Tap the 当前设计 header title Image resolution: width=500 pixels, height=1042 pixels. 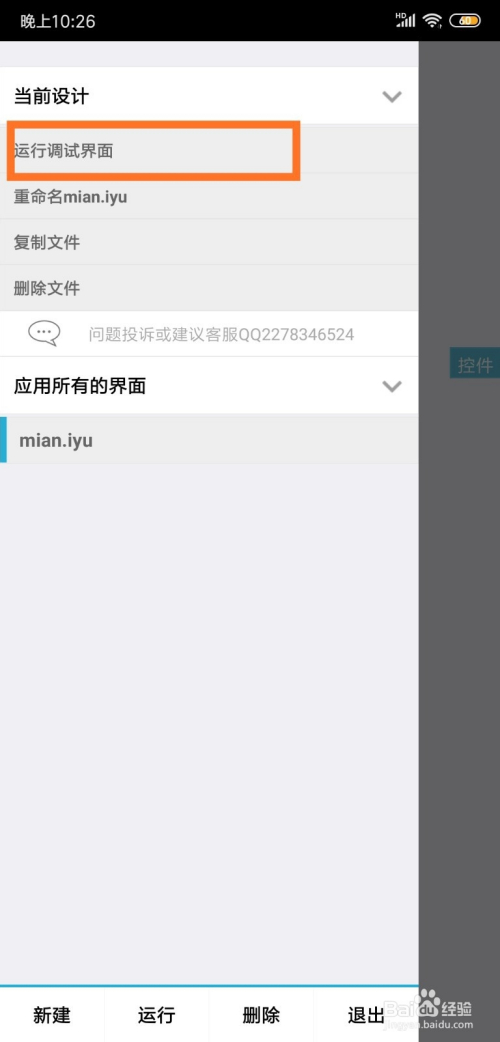pyautogui.click(x=51, y=97)
